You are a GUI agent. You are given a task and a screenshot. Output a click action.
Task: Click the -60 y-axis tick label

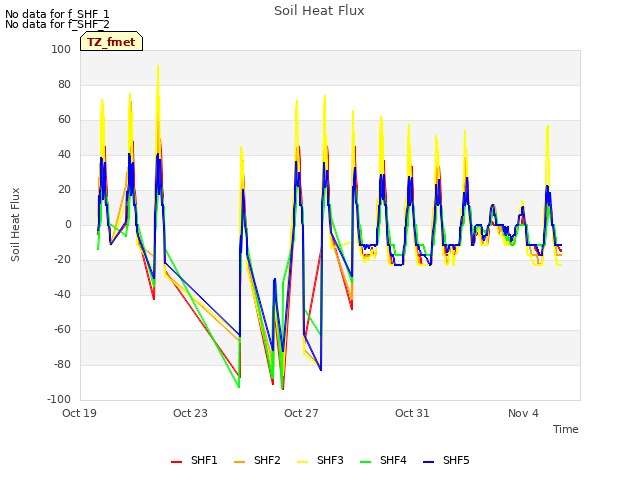pos(62,329)
